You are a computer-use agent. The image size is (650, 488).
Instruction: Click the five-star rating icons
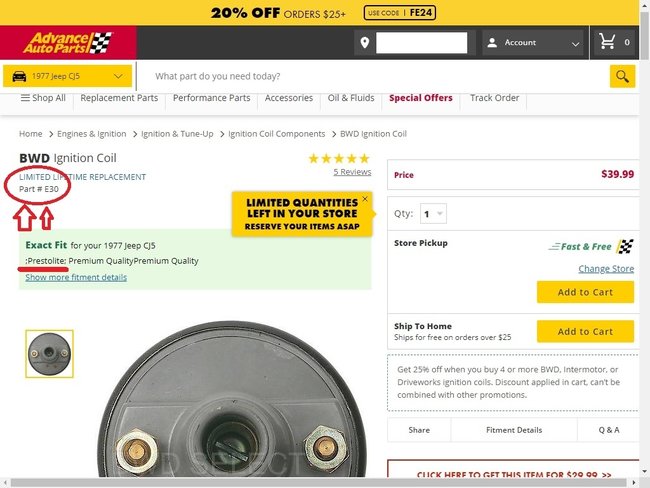point(339,158)
